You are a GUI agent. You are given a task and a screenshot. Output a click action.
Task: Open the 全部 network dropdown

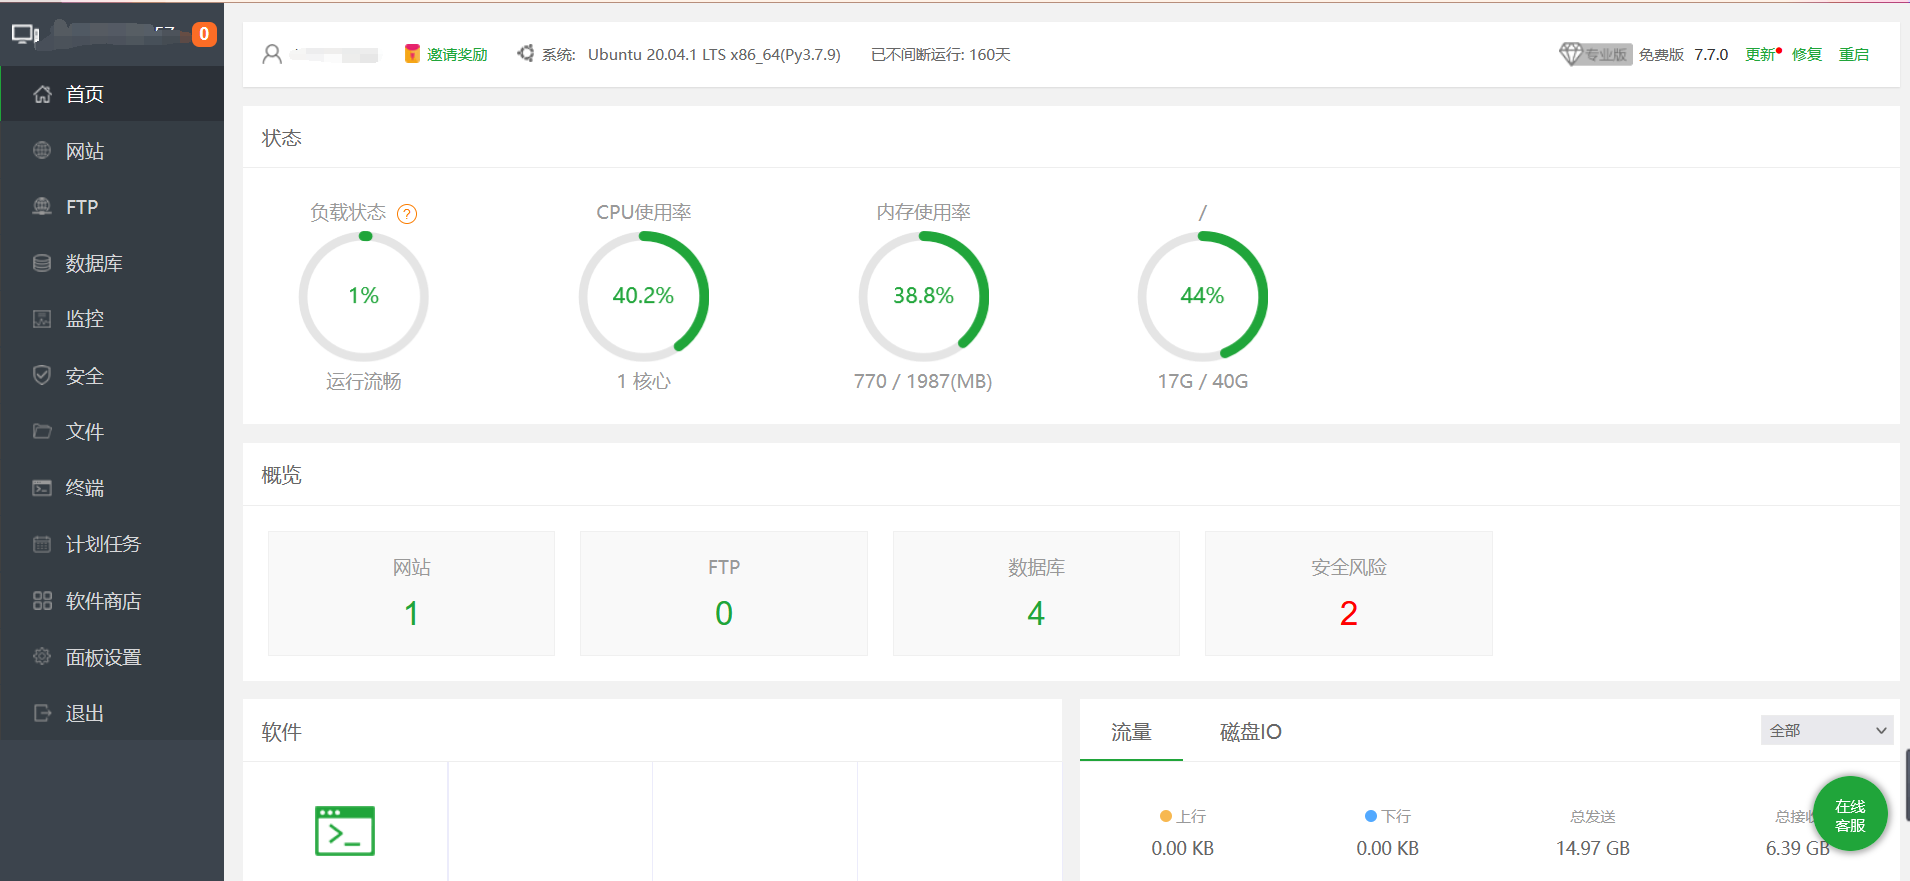(x=1827, y=730)
